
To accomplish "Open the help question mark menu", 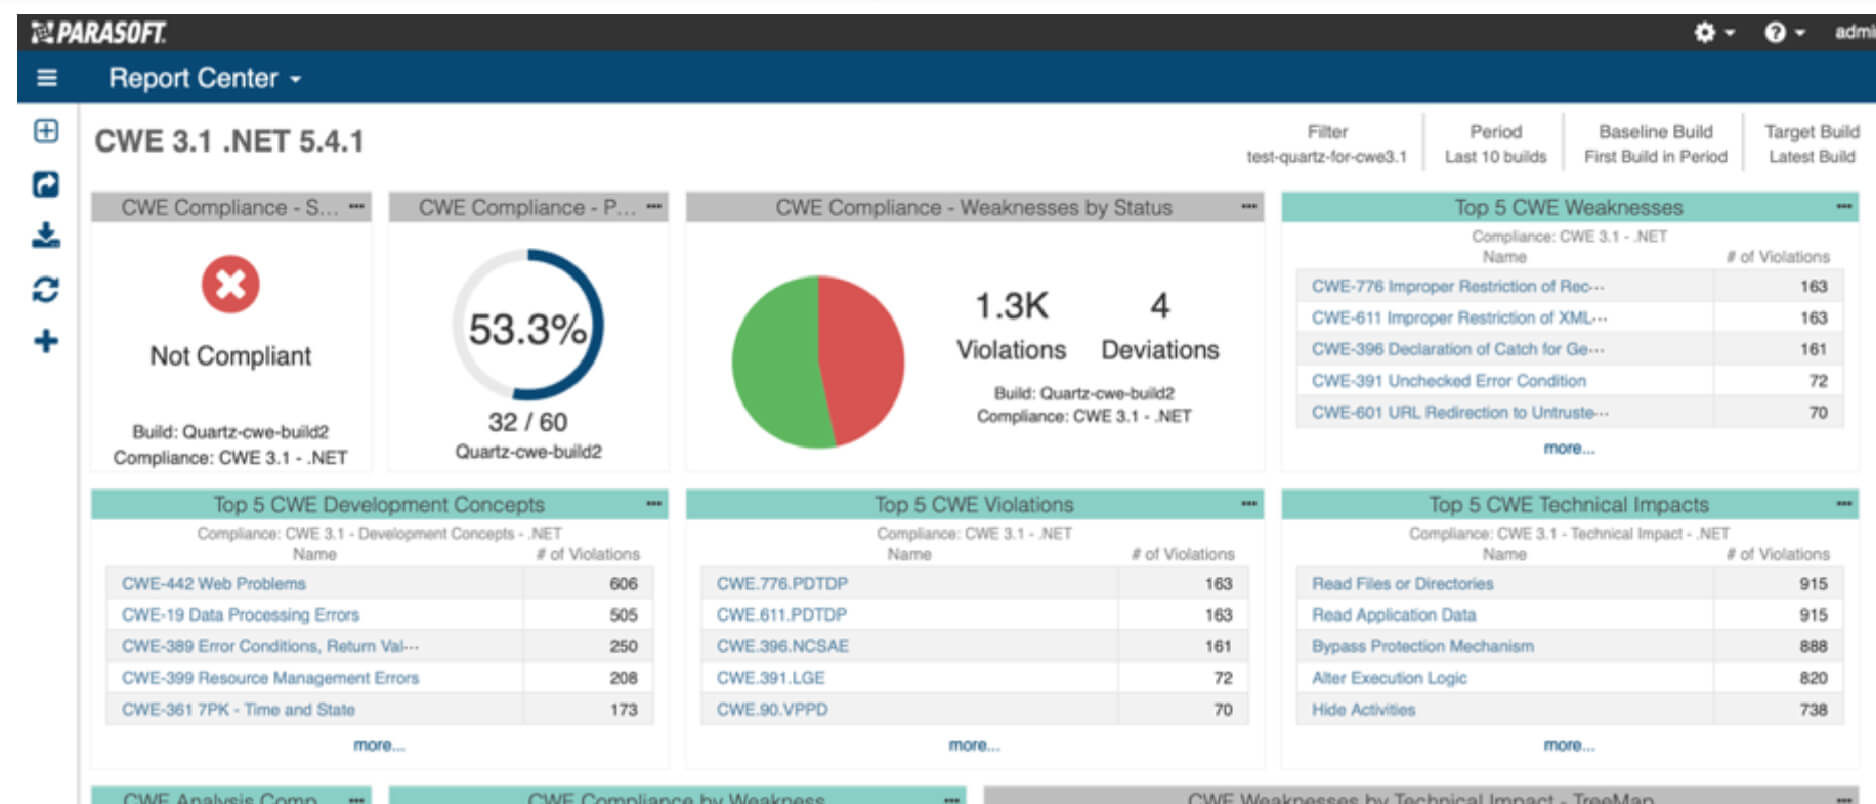I will (1784, 33).
